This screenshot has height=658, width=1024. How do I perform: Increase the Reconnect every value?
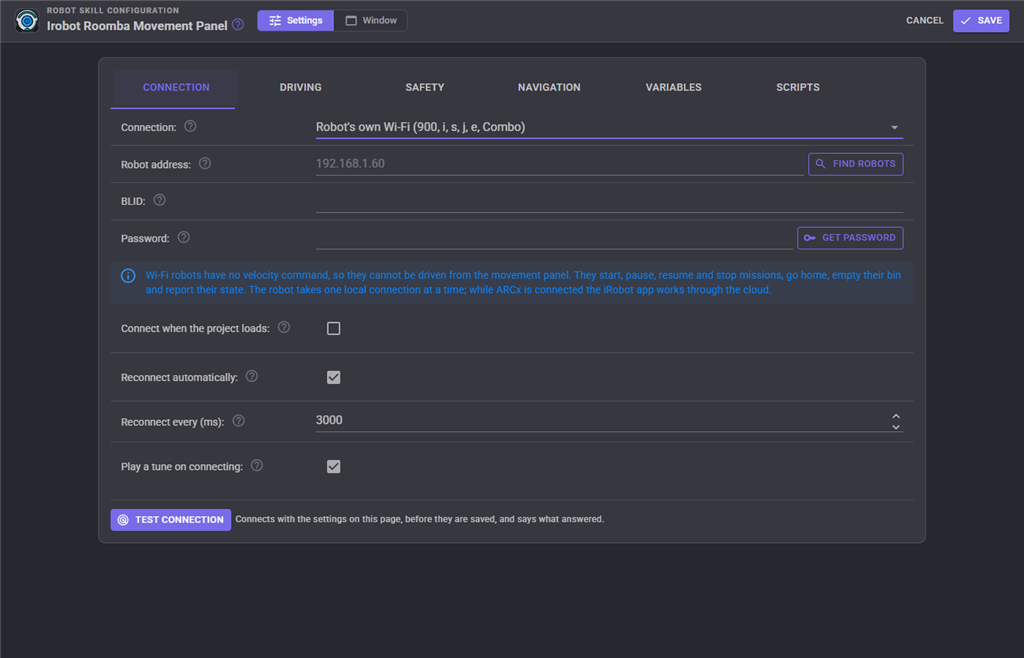coord(896,416)
